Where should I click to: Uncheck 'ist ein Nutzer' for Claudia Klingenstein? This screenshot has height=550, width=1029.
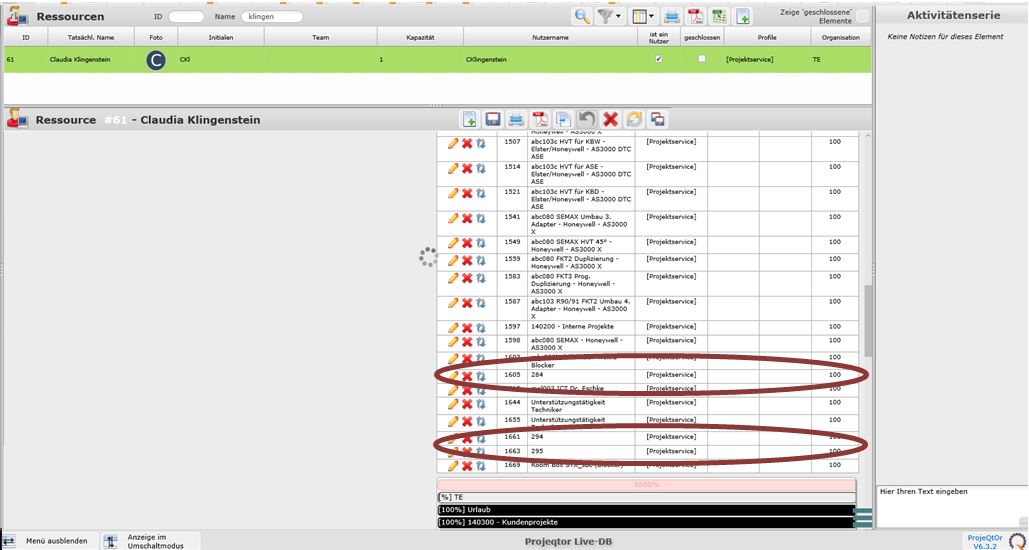657,59
